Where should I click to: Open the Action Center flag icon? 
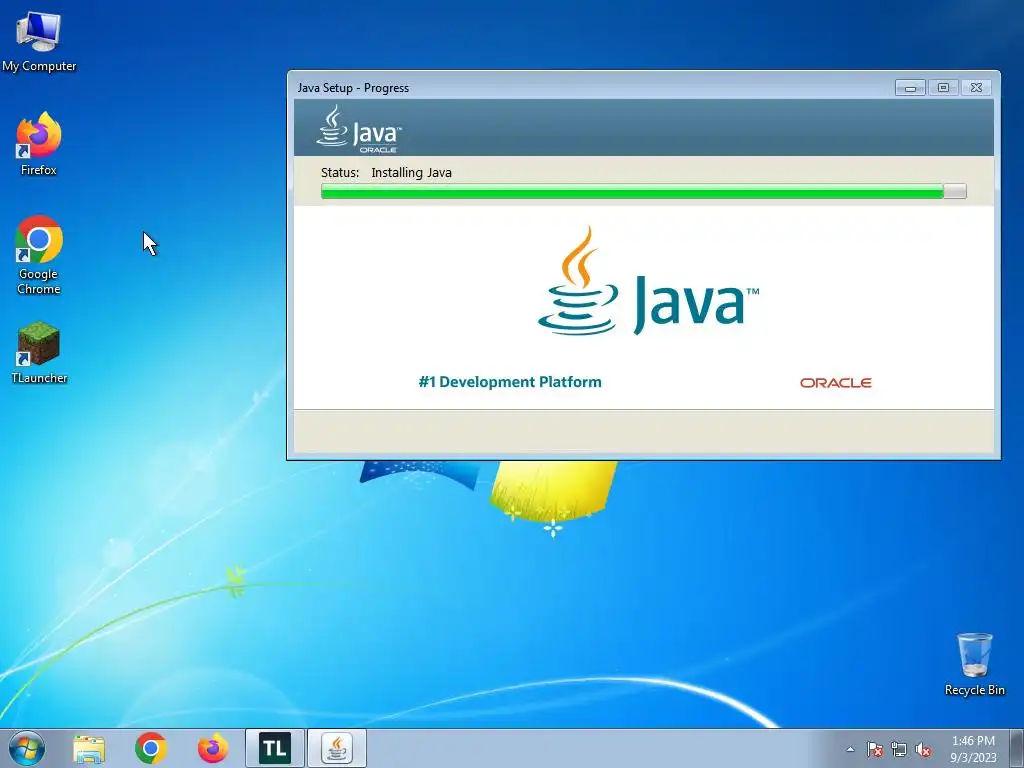[x=874, y=749]
